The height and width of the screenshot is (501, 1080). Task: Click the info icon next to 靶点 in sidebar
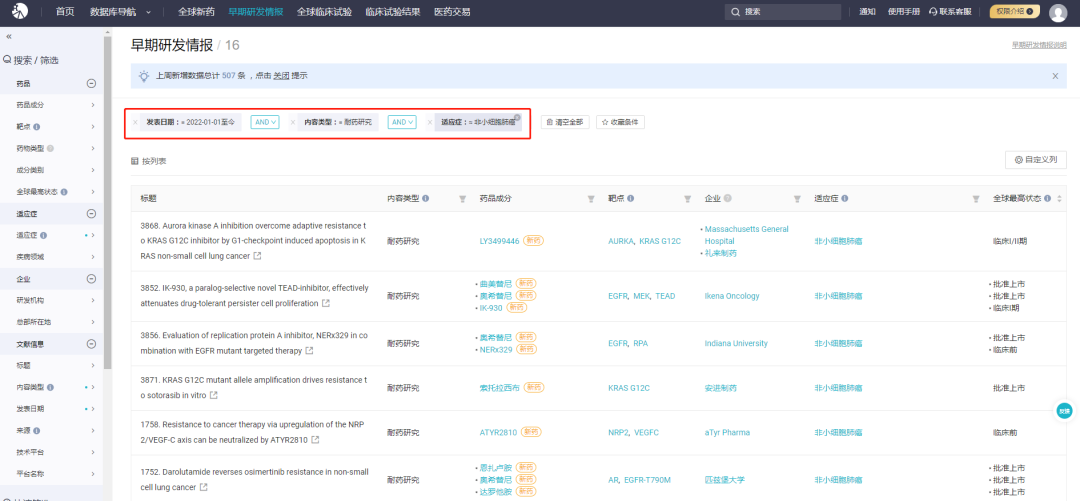37,127
